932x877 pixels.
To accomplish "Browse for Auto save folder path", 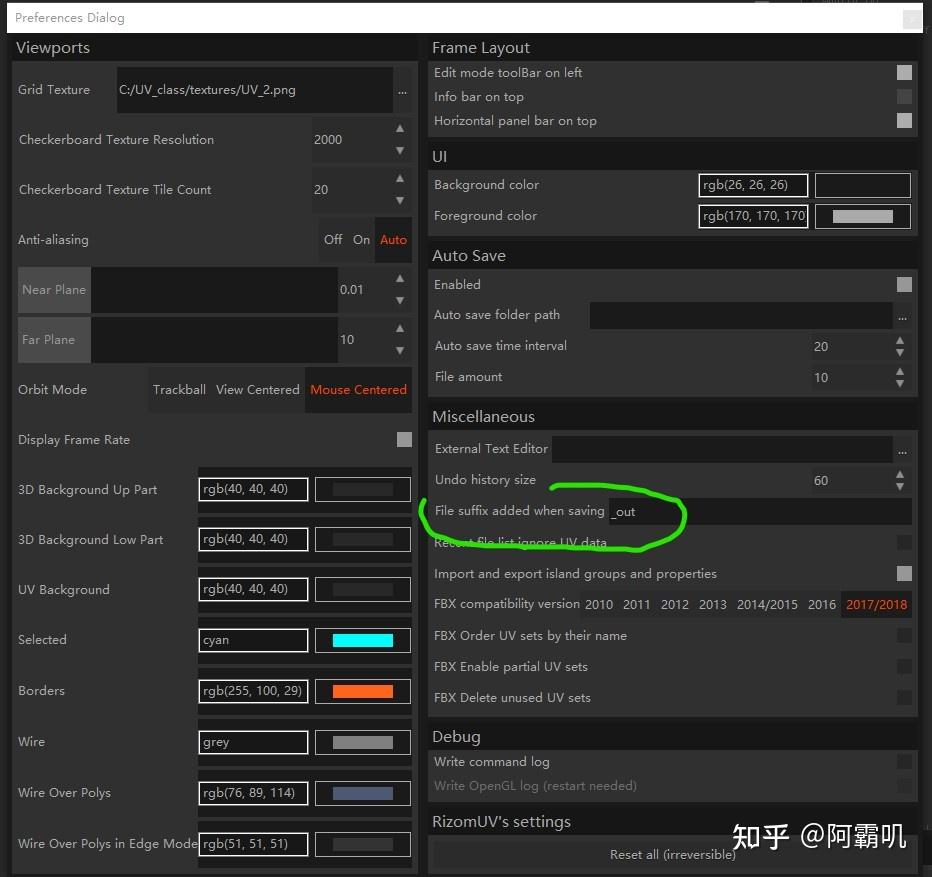I will pos(902,315).
